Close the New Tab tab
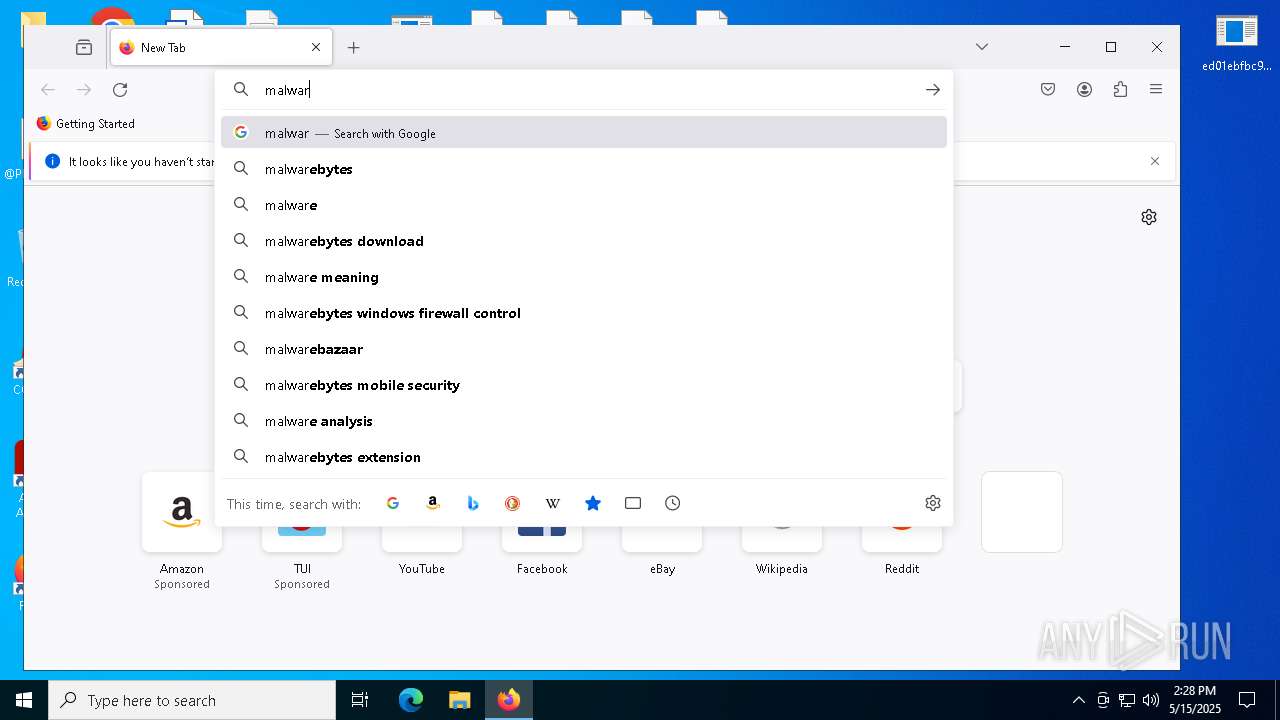The width and height of the screenshot is (1280, 720). tap(316, 47)
